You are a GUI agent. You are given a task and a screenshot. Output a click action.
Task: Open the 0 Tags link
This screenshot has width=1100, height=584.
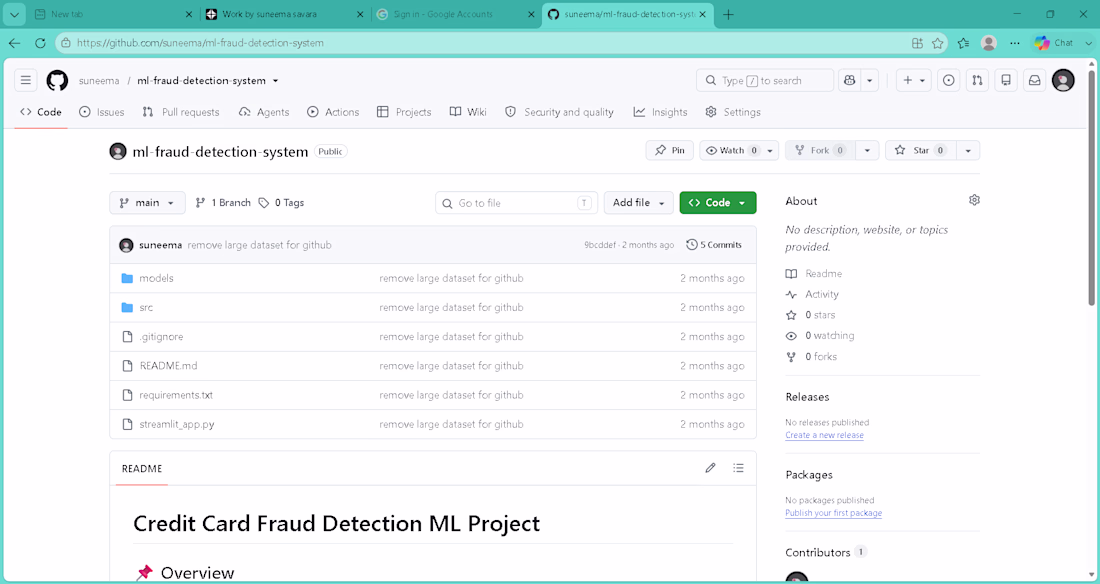pyautogui.click(x=281, y=202)
